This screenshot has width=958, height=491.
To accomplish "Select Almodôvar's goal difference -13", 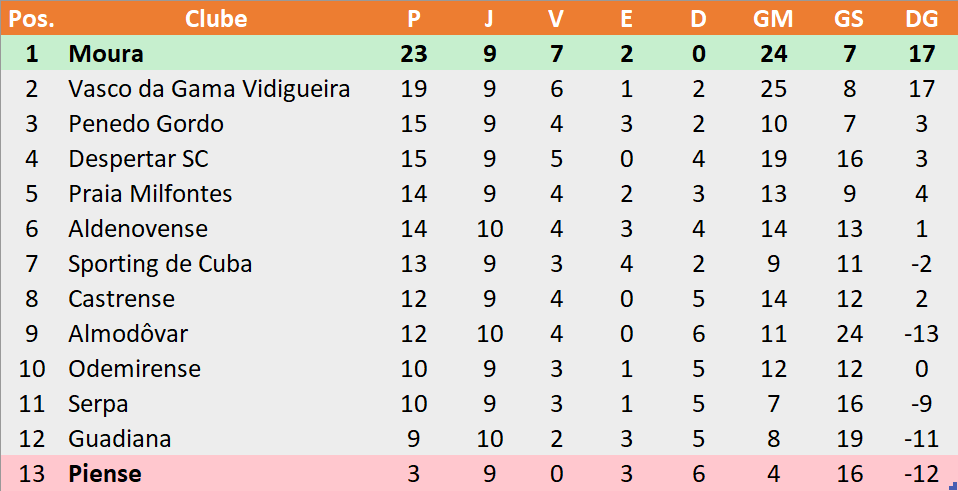I will (922, 334).
